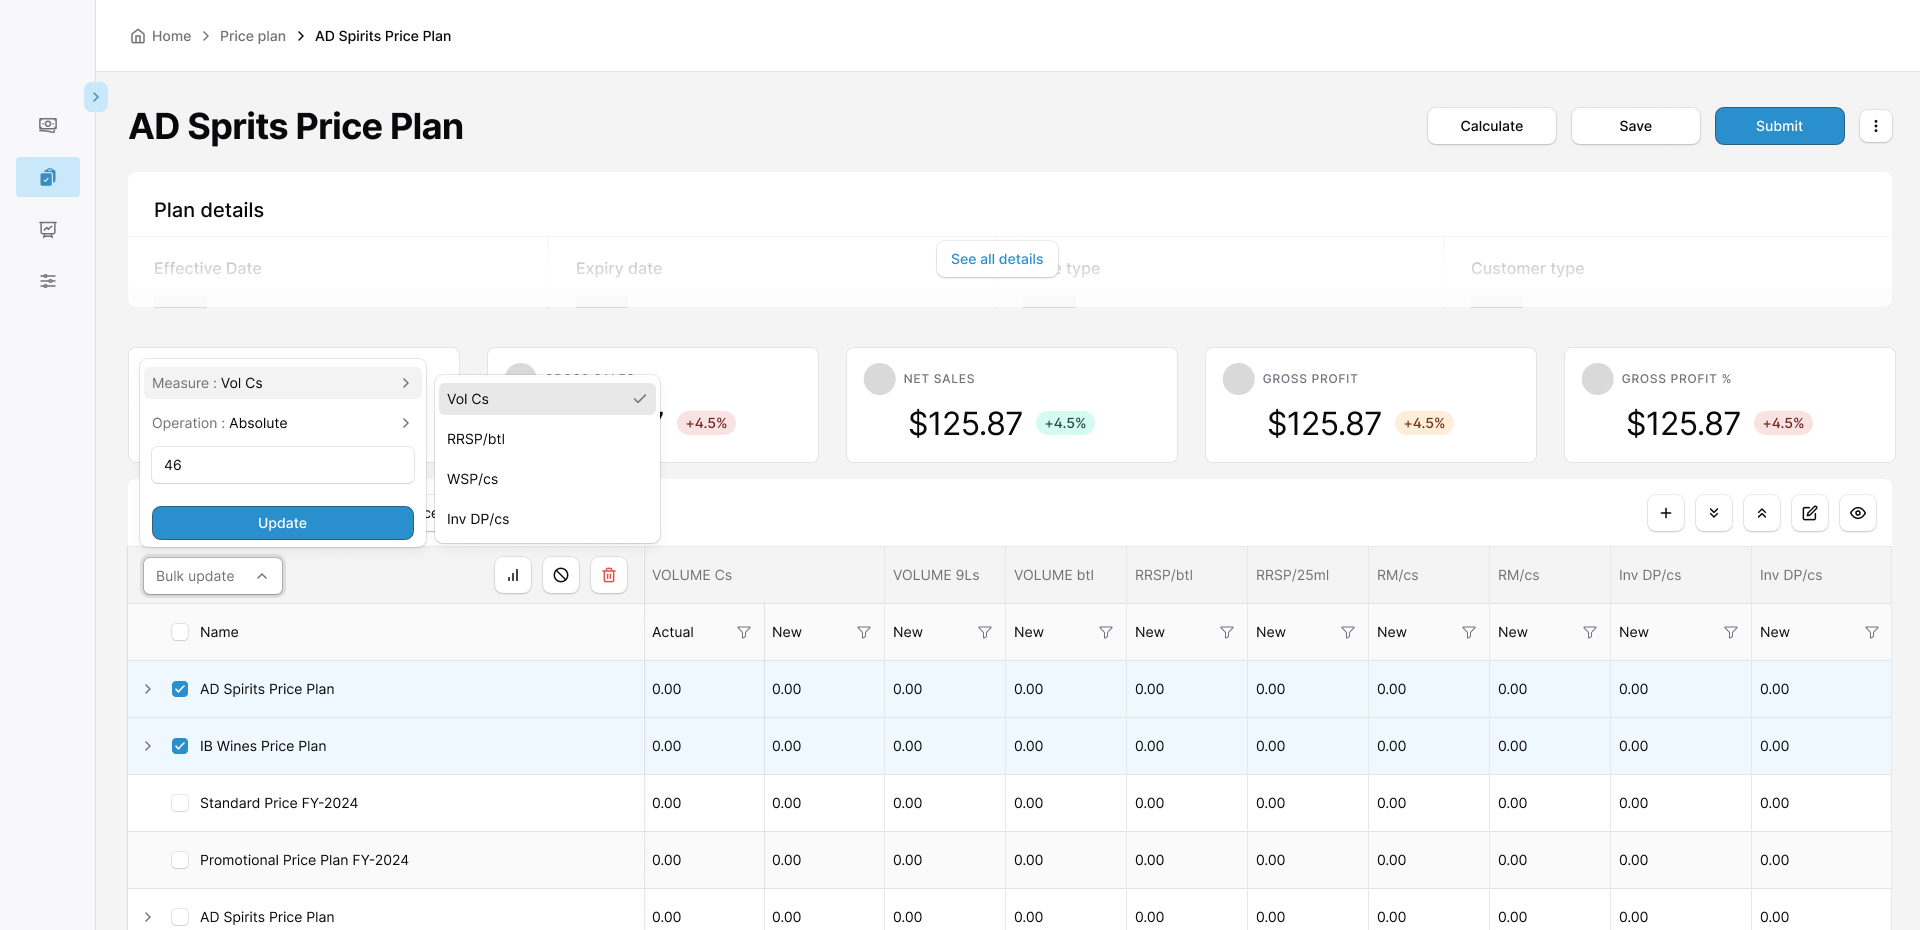The width and height of the screenshot is (1920, 930).
Task: Click the plus add icon above table
Action: (1666, 513)
